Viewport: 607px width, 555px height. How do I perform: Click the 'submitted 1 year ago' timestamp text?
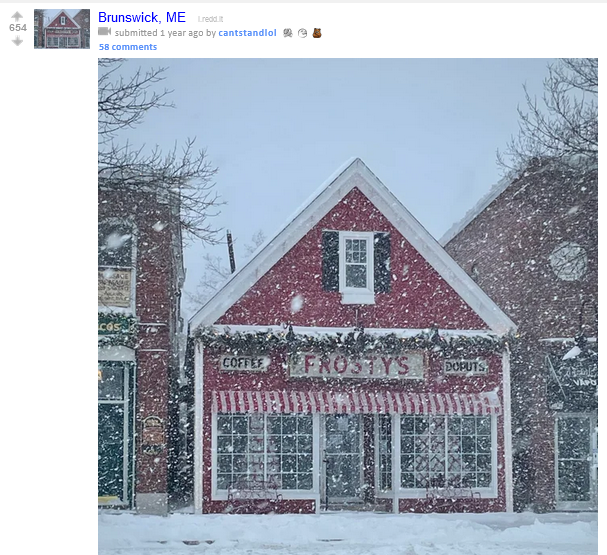tap(159, 33)
